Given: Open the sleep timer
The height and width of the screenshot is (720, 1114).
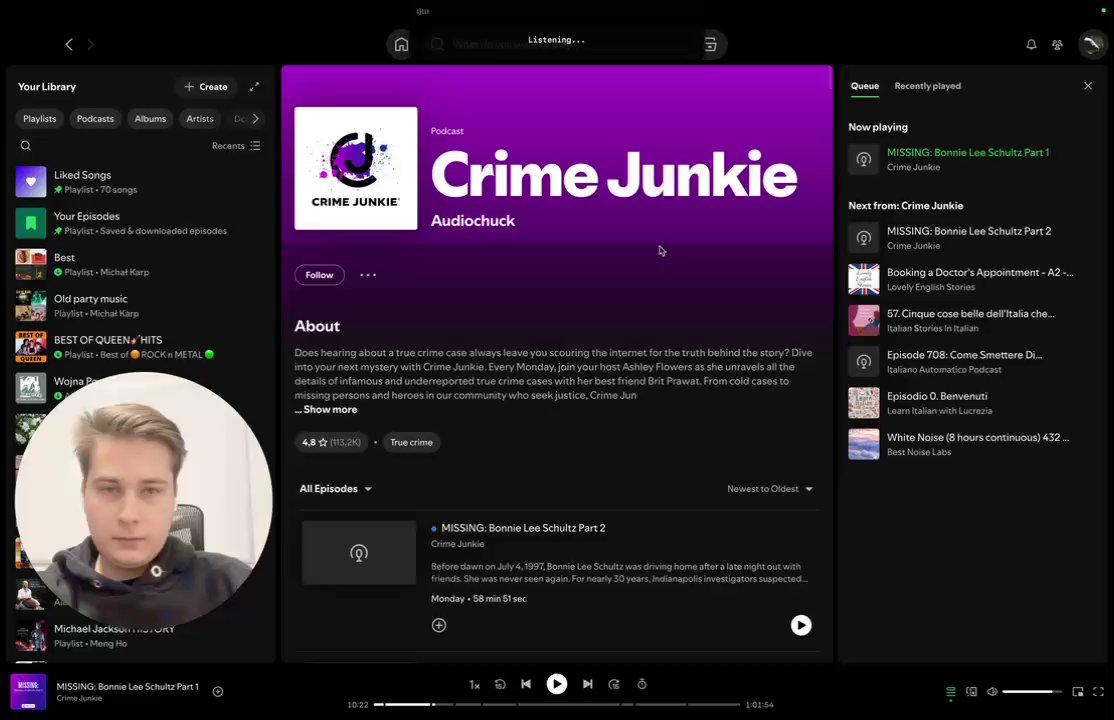Looking at the screenshot, I should tap(642, 684).
